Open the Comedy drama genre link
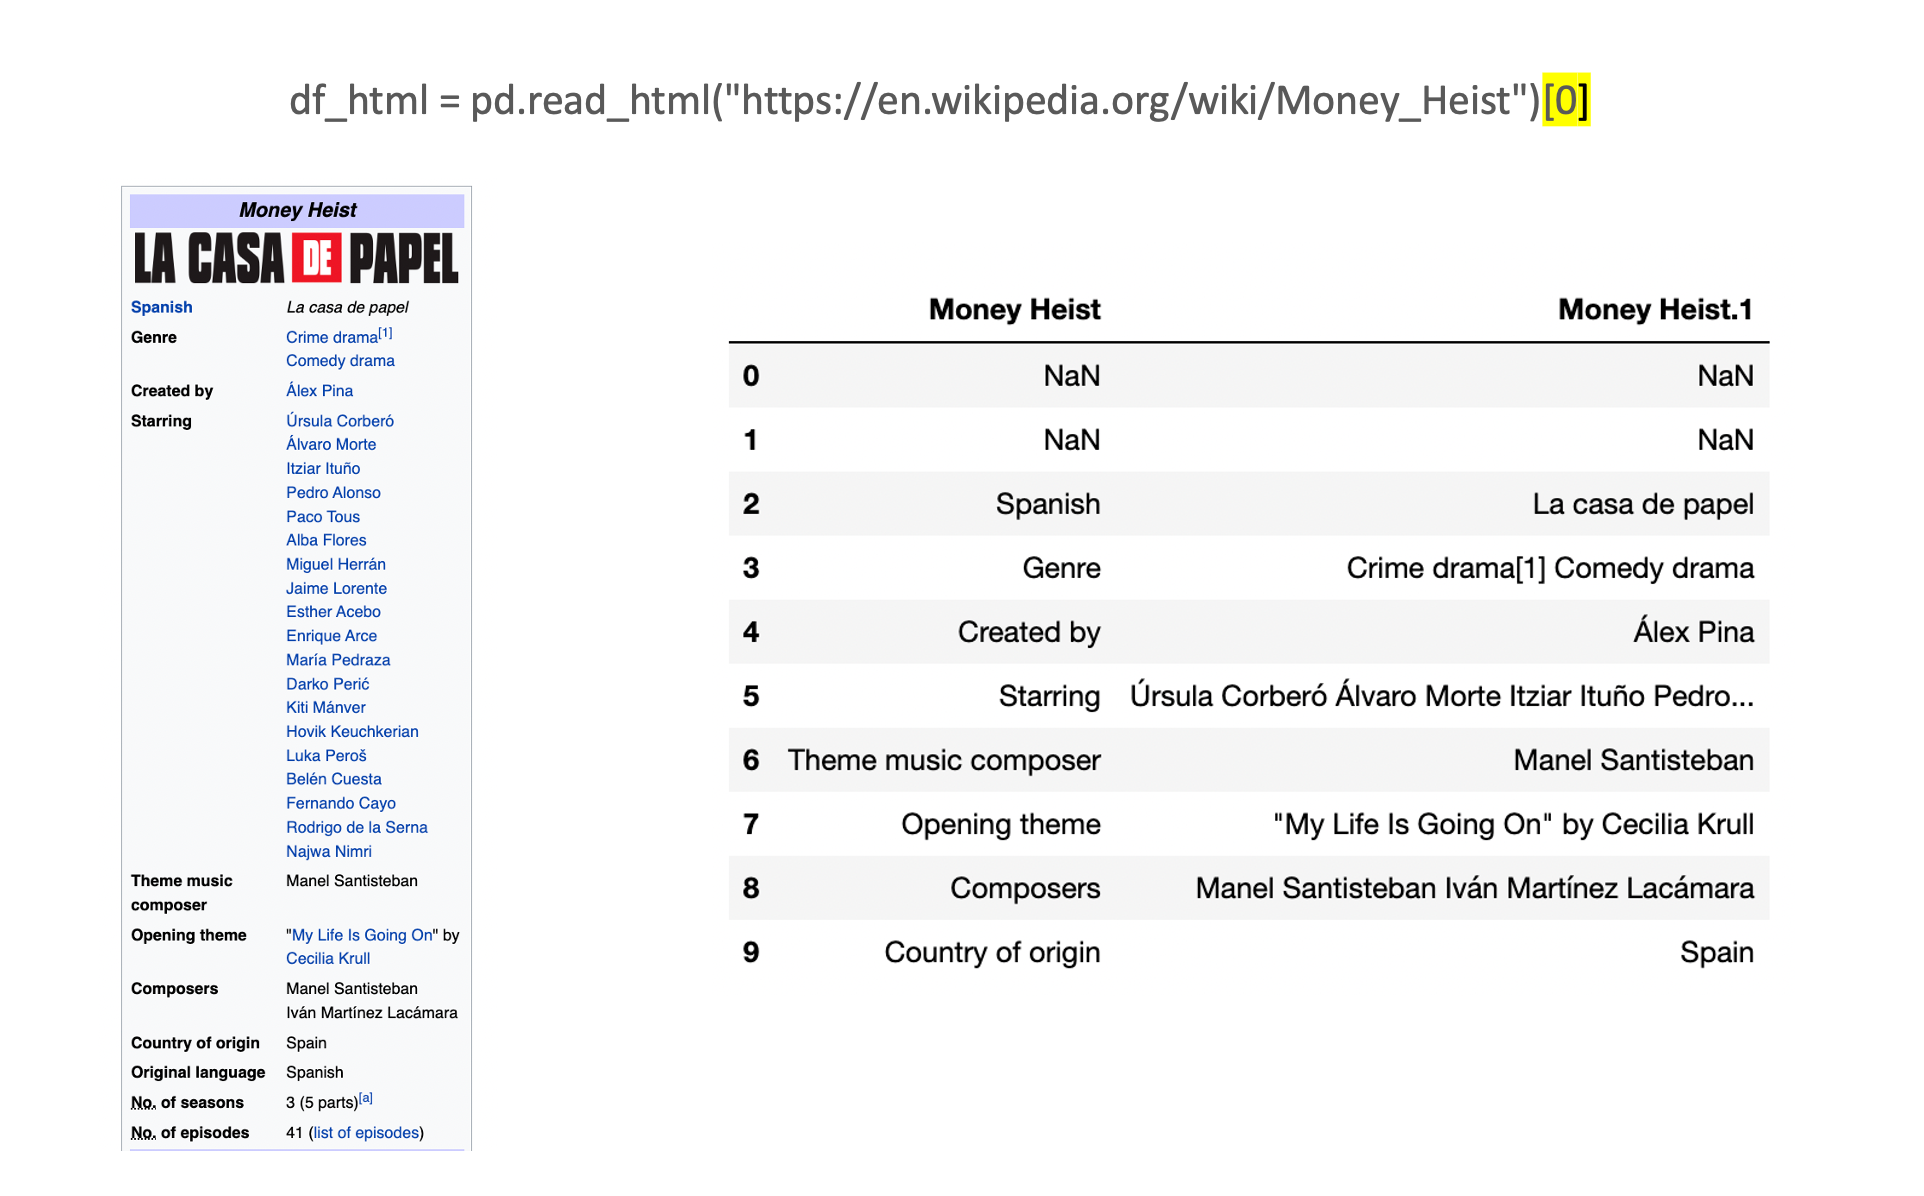The width and height of the screenshot is (1924, 1196). coord(340,361)
